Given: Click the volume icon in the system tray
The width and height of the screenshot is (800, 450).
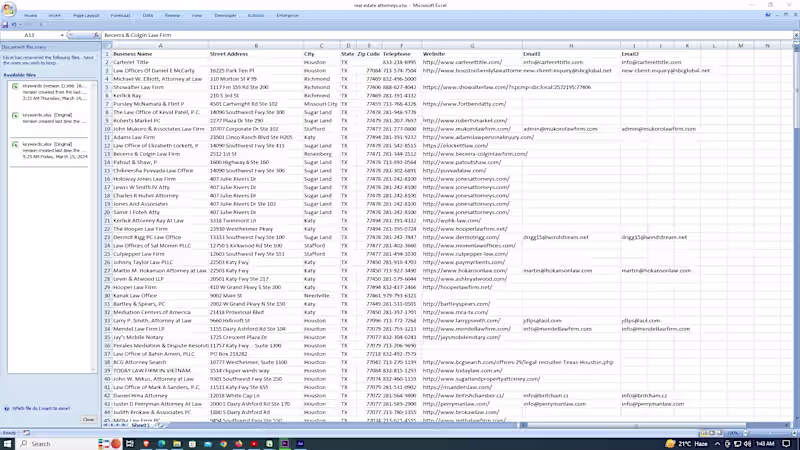Looking at the screenshot, I should (747, 443).
